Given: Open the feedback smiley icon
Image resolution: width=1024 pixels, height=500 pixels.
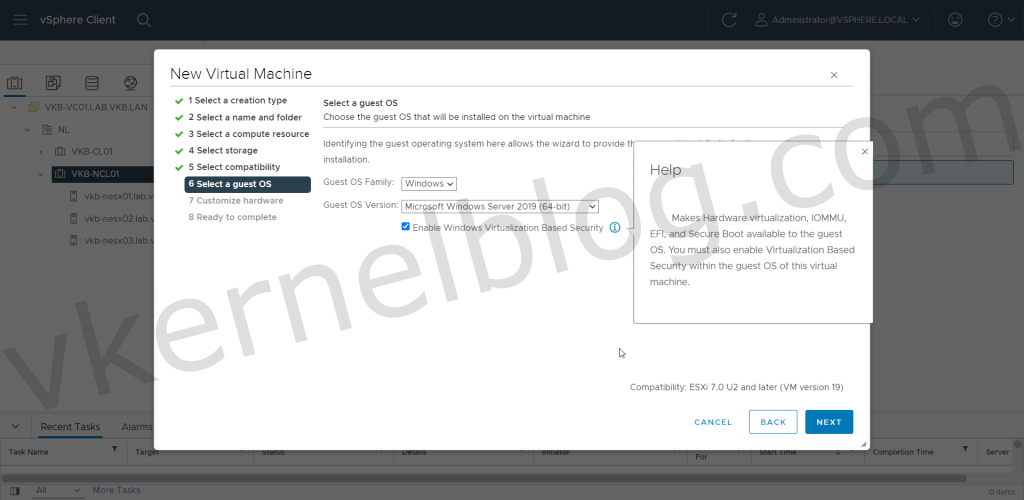Looking at the screenshot, I should (955, 20).
